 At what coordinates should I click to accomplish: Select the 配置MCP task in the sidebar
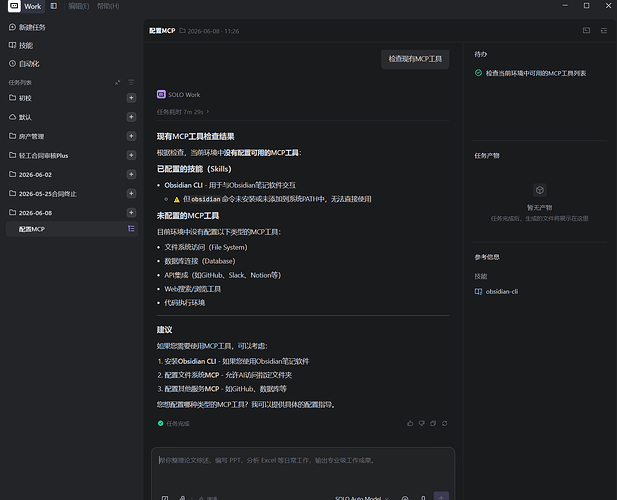click(x=72, y=229)
